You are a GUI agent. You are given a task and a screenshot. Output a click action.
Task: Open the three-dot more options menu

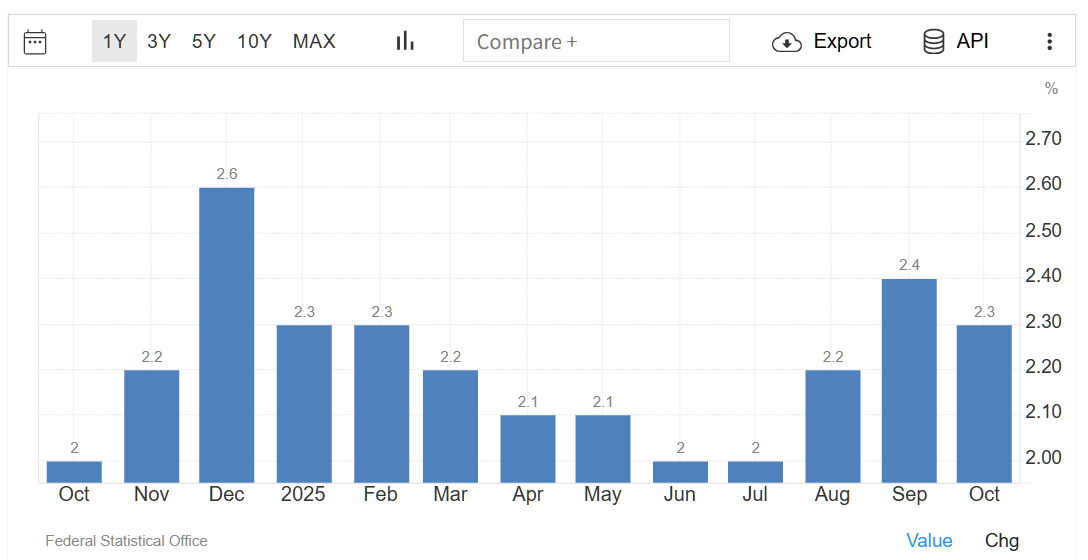1049,41
